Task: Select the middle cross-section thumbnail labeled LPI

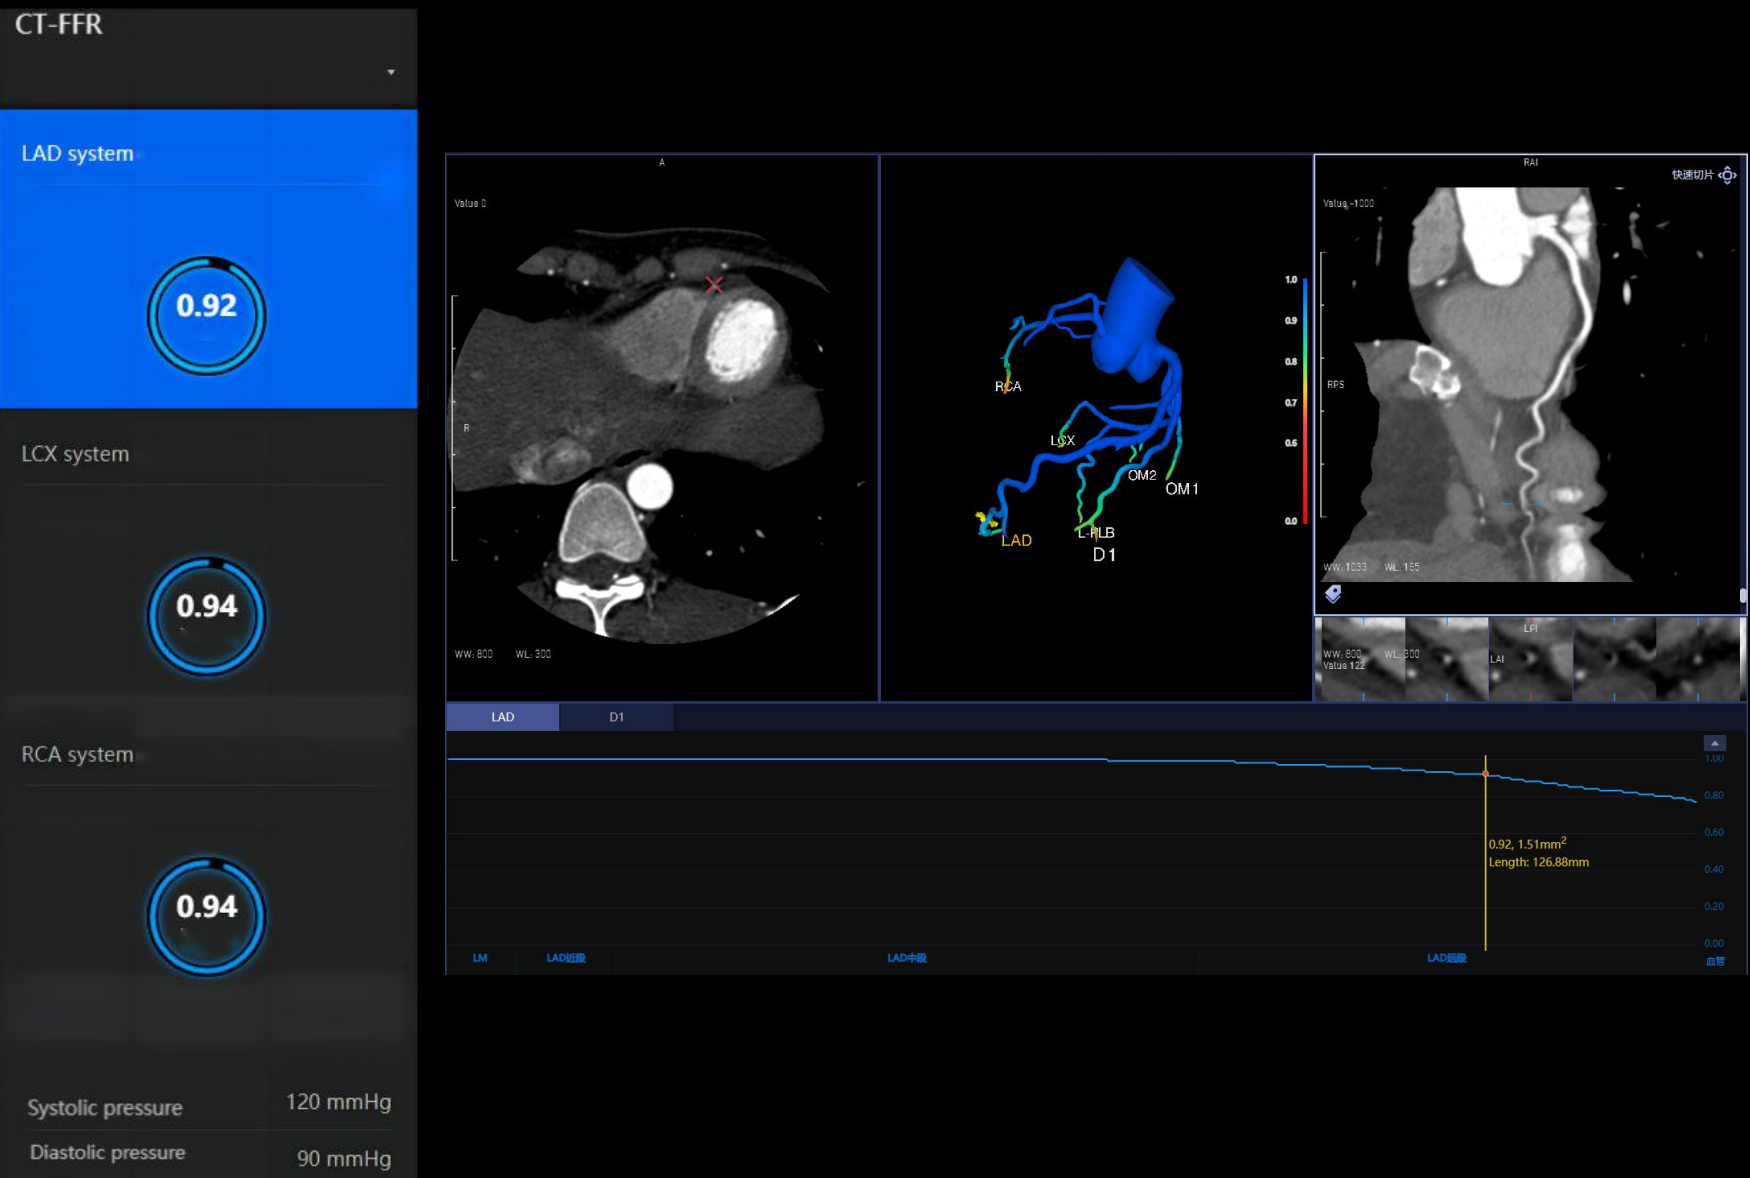Action: [1530, 658]
